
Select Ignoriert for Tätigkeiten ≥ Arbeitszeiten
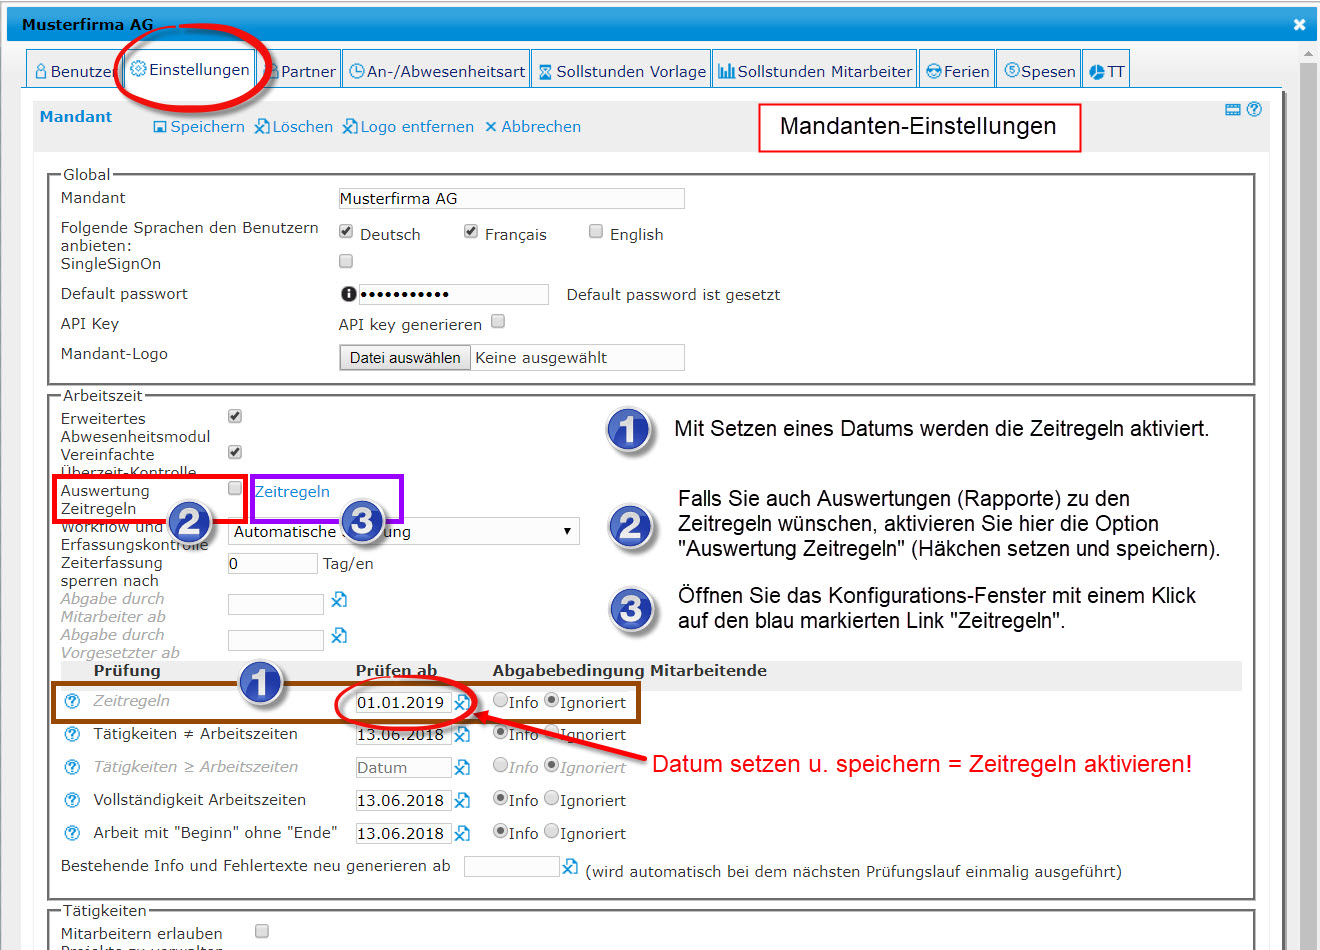(551, 765)
